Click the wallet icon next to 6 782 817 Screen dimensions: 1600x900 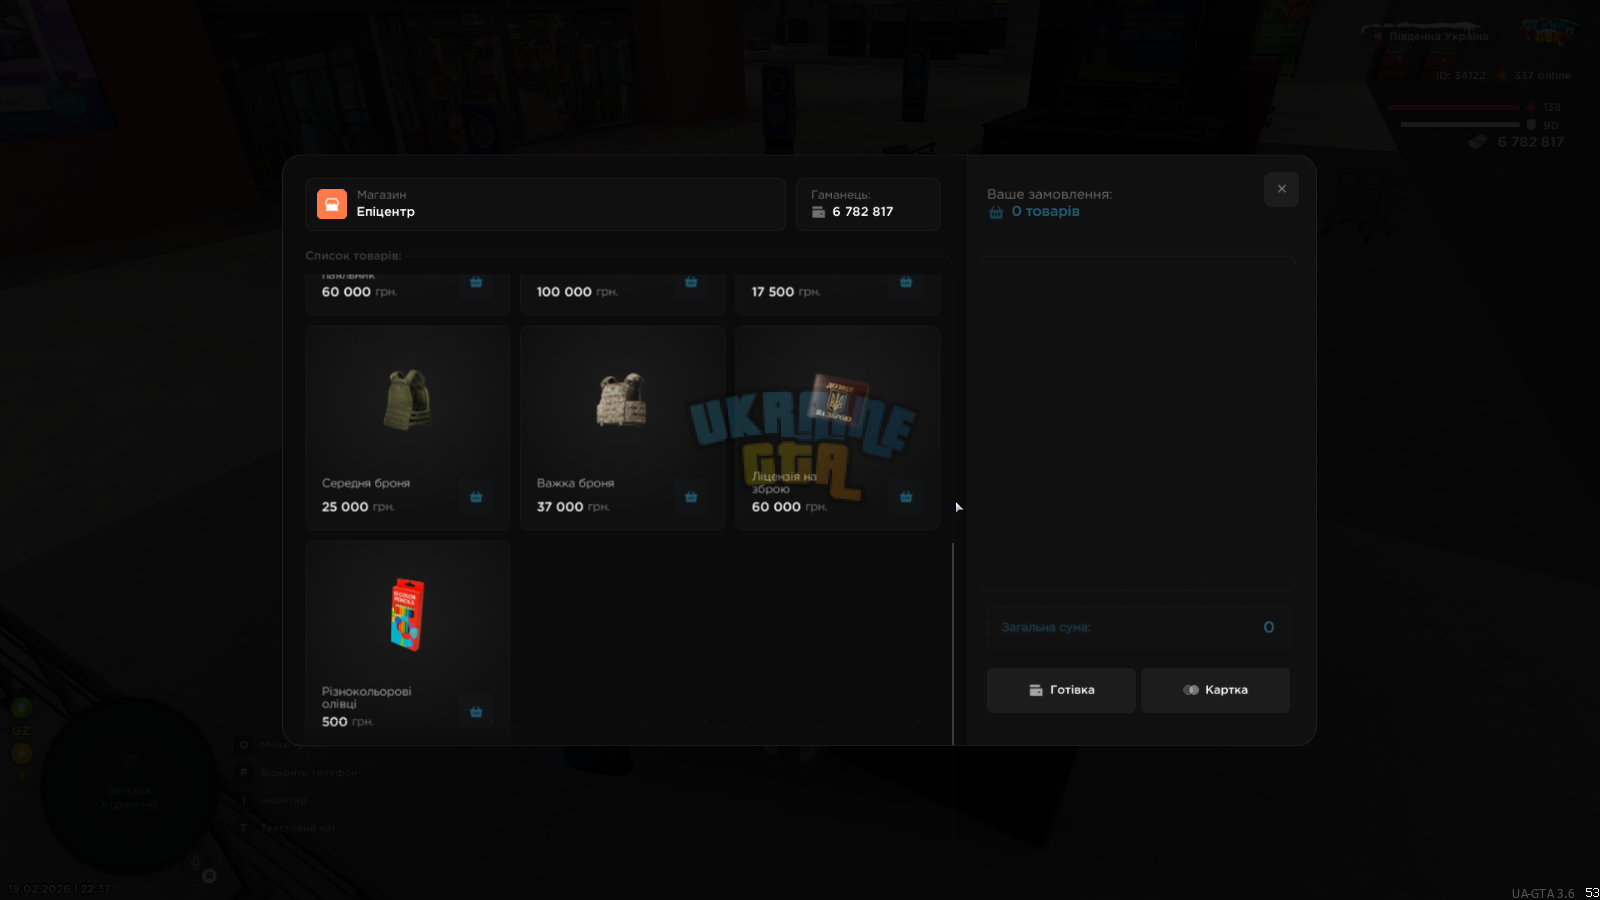[819, 212]
